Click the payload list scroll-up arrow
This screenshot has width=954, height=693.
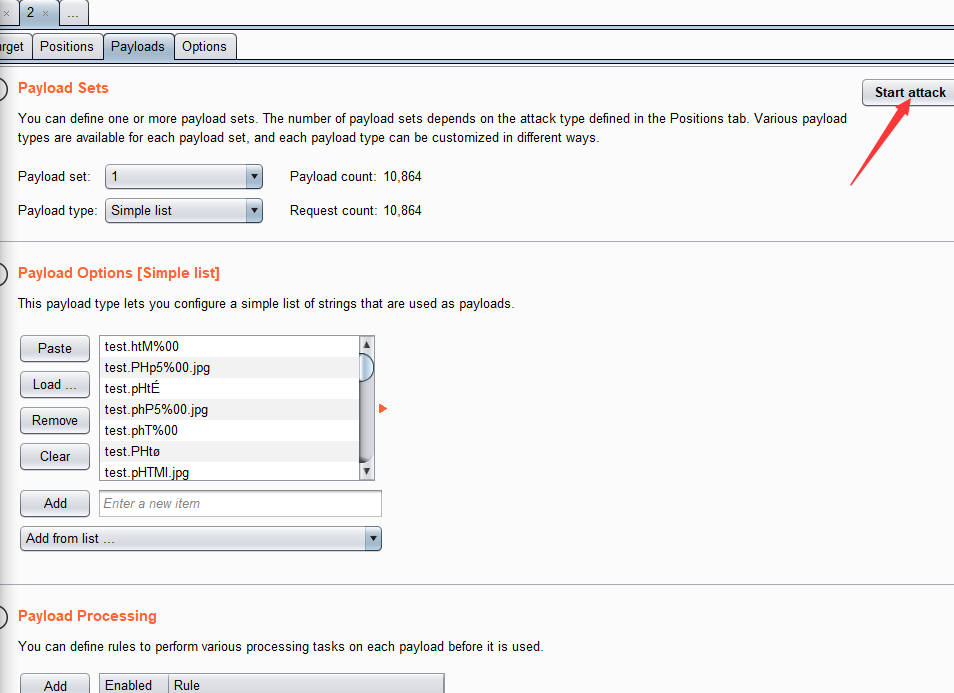[367, 345]
